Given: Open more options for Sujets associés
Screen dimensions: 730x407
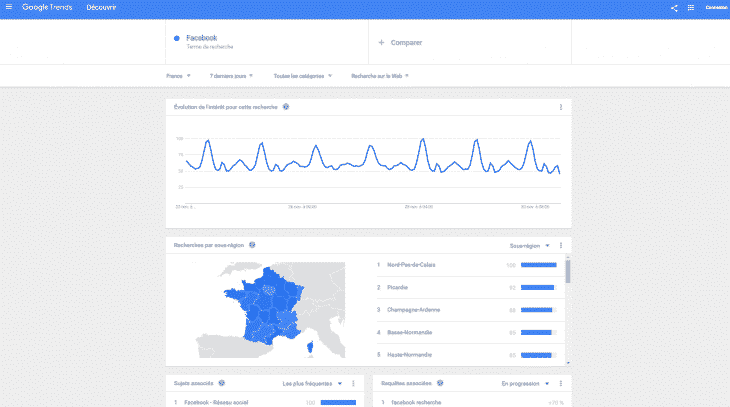Looking at the screenshot, I should 353,384.
